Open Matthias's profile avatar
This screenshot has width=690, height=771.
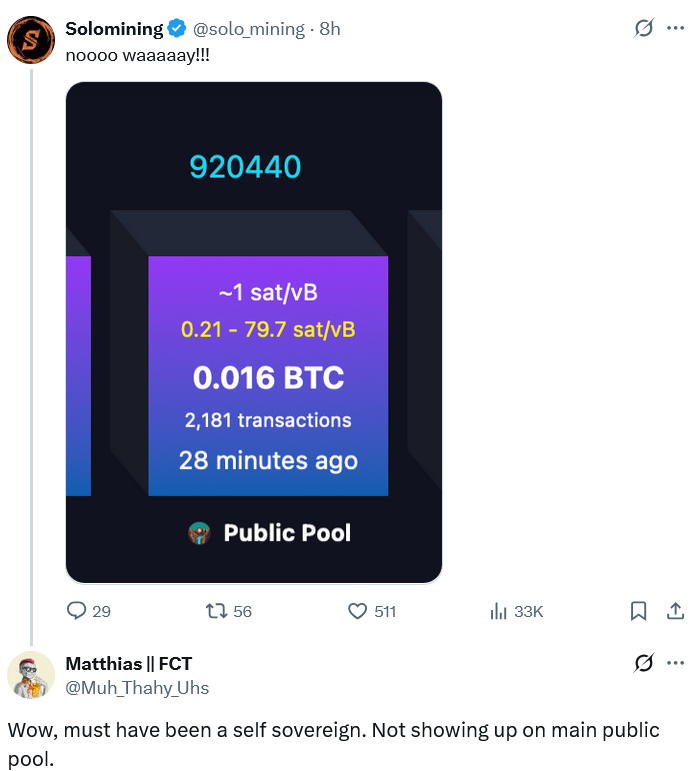(x=31, y=675)
